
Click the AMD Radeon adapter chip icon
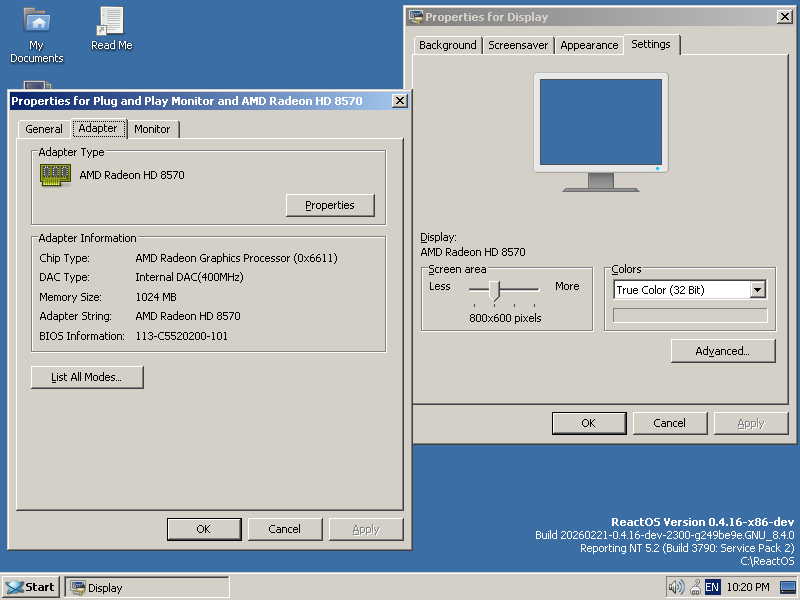(55, 175)
